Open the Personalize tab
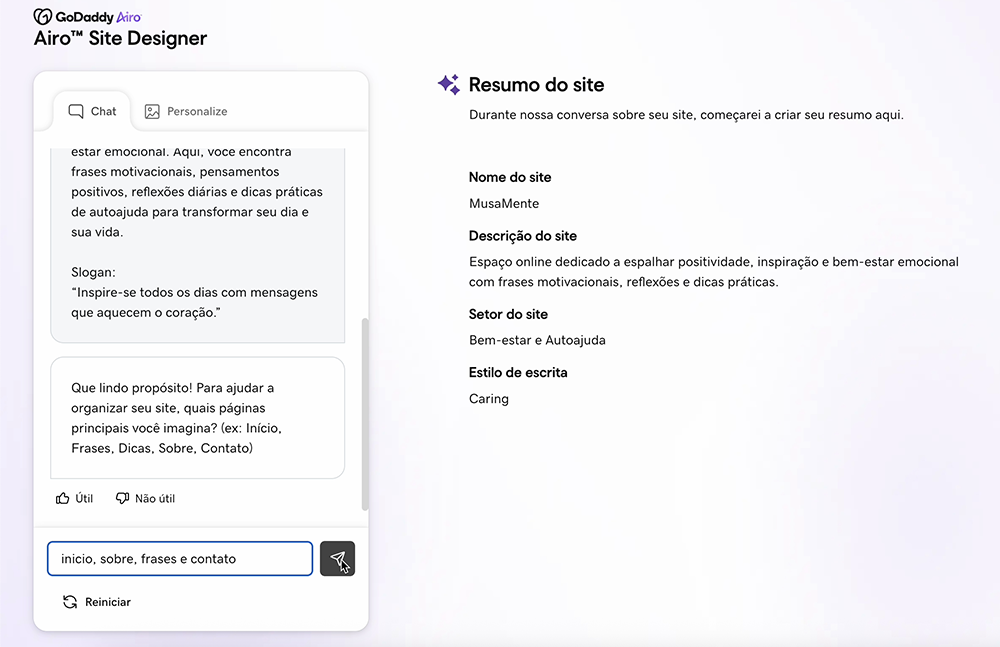 click(x=186, y=111)
